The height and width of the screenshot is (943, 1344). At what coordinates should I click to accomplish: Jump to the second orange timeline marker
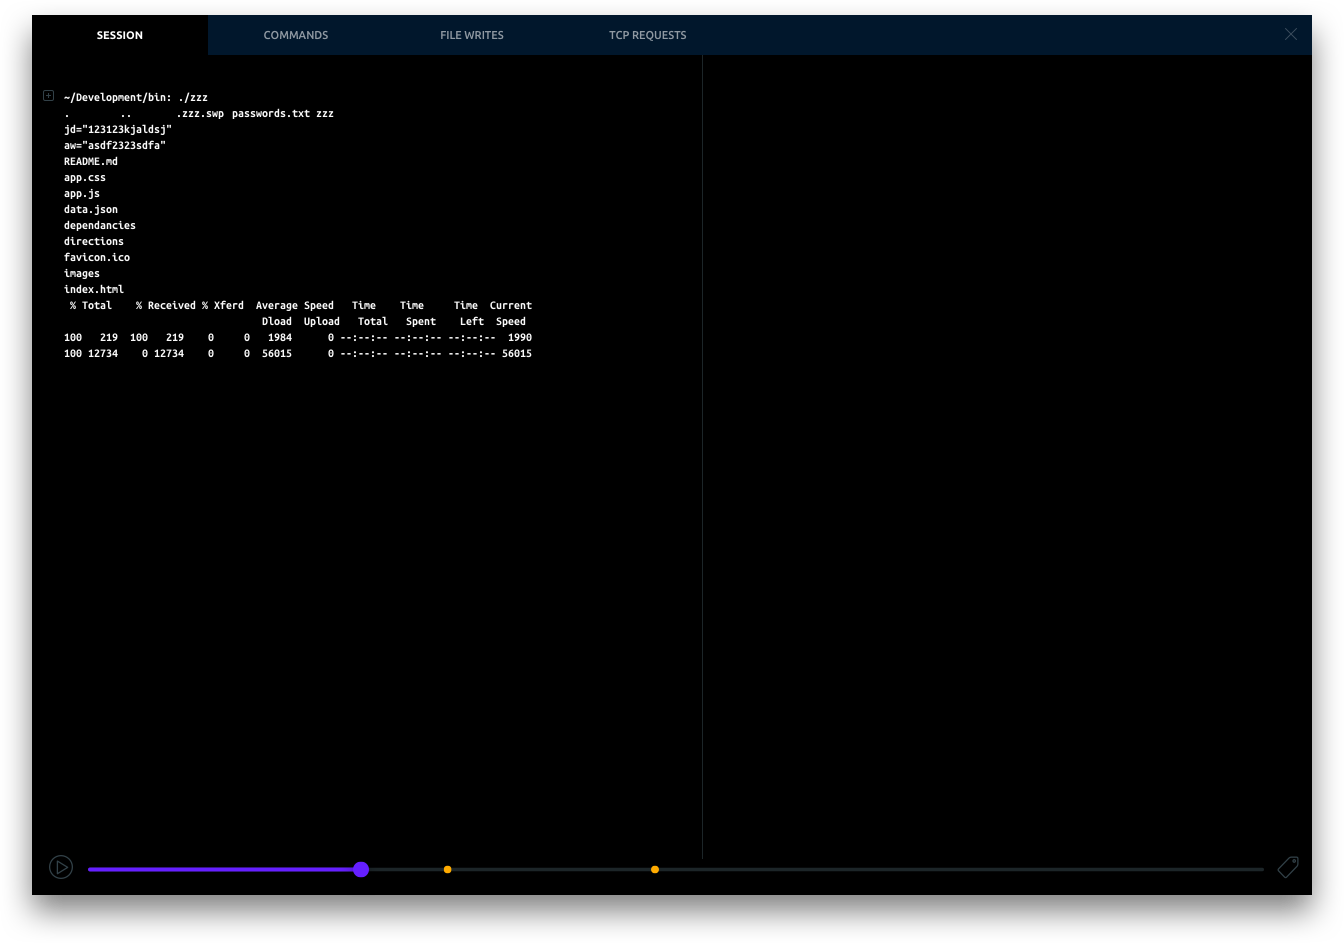(655, 869)
